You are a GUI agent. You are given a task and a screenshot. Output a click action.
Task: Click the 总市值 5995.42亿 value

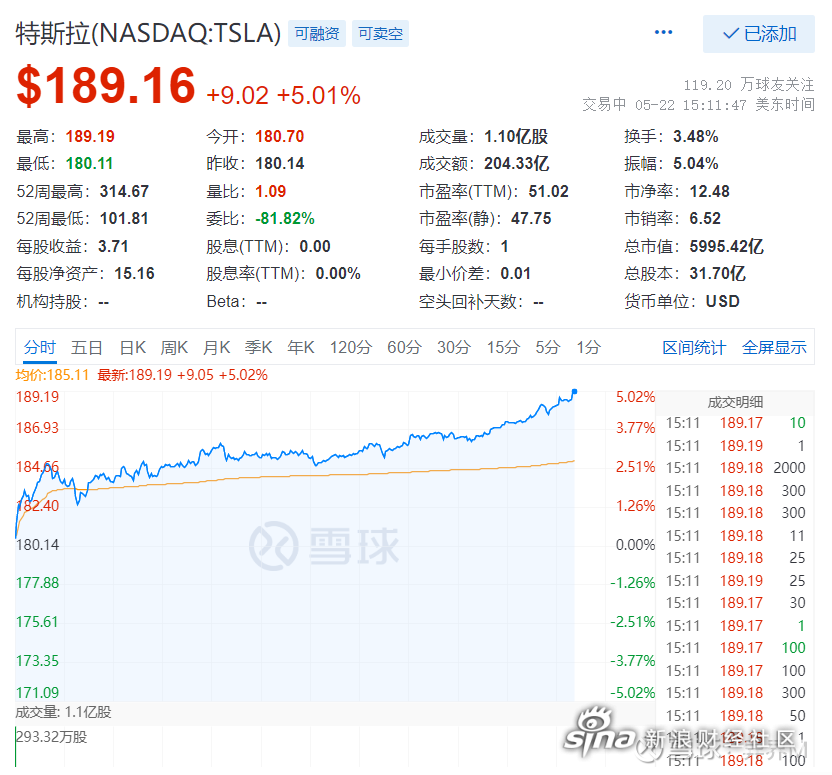tap(726, 246)
